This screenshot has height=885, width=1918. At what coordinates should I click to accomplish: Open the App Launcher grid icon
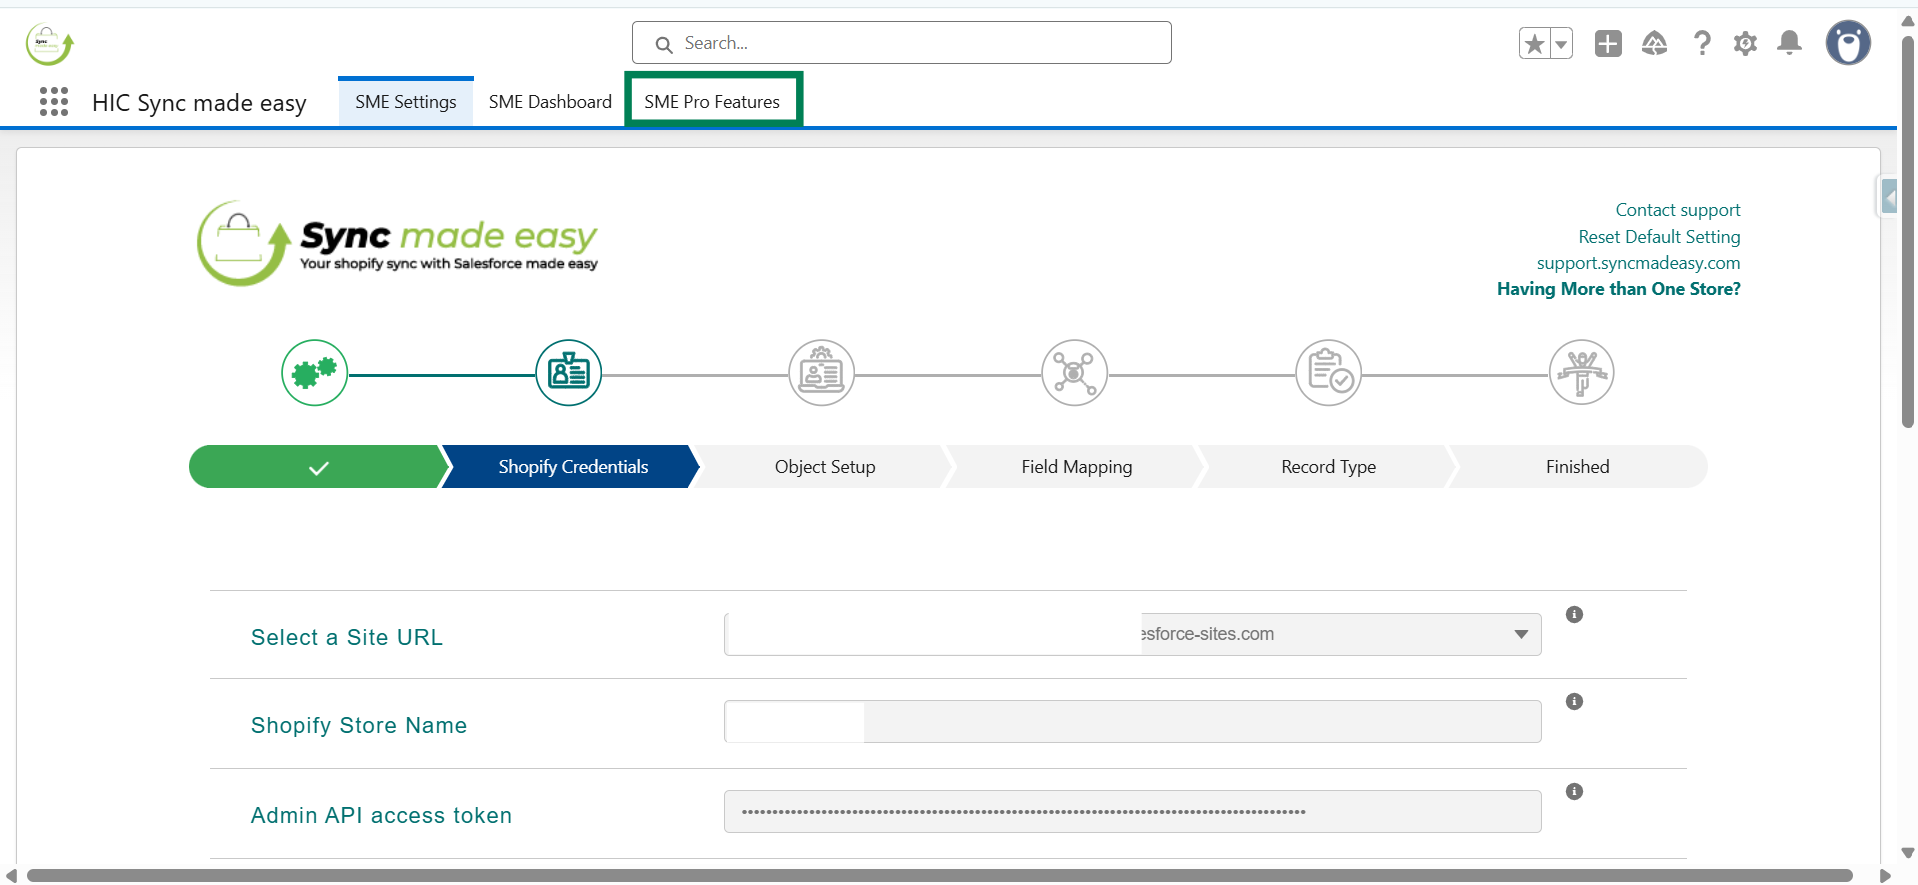(54, 102)
